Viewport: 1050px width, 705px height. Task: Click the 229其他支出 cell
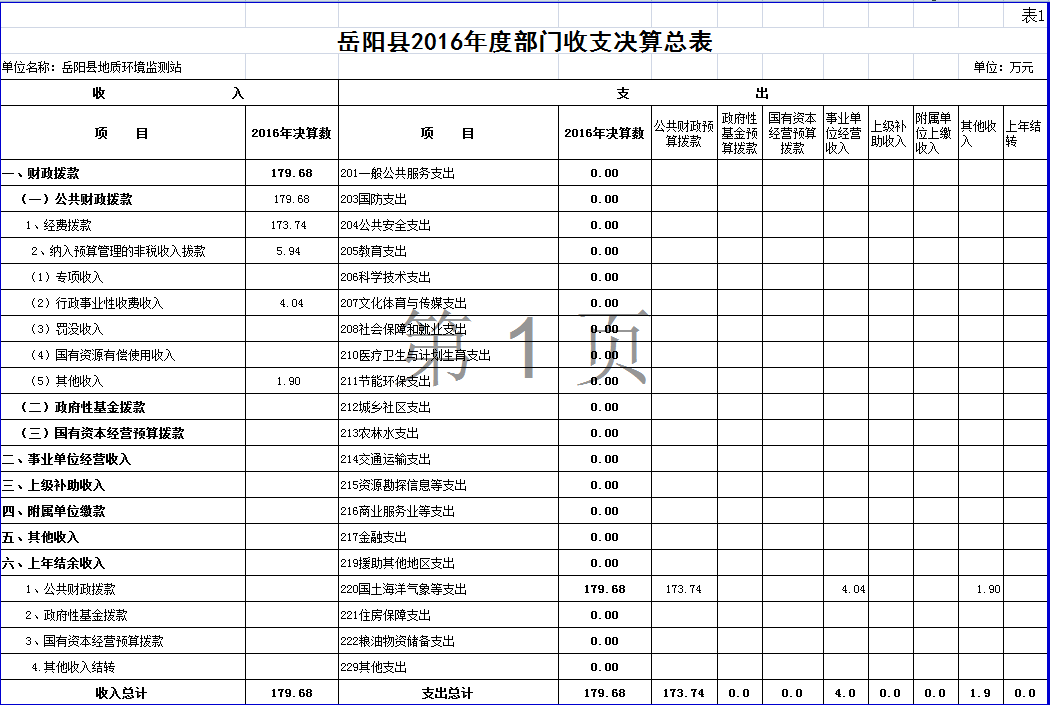tap(374, 667)
